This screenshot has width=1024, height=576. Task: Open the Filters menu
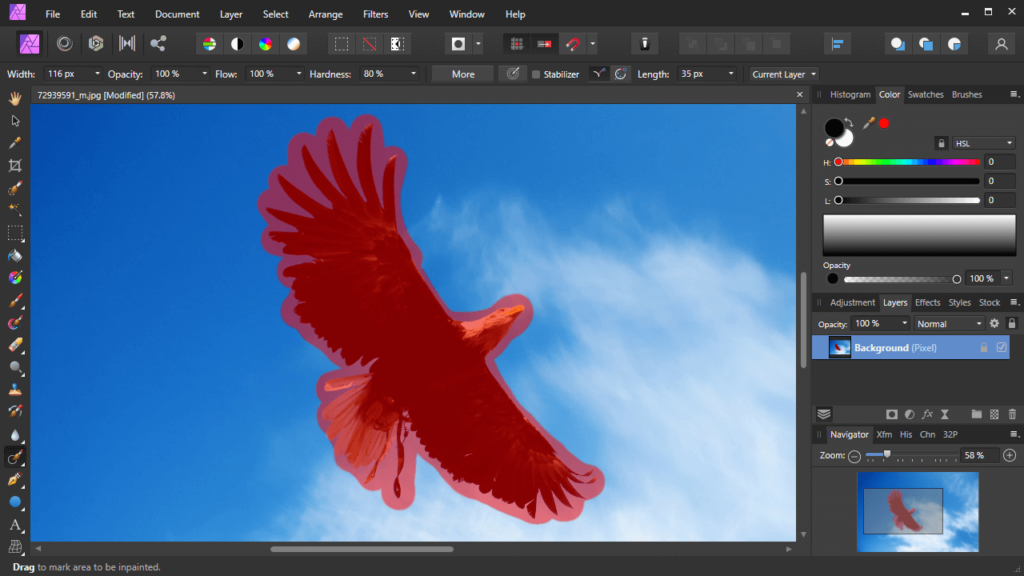pos(375,14)
